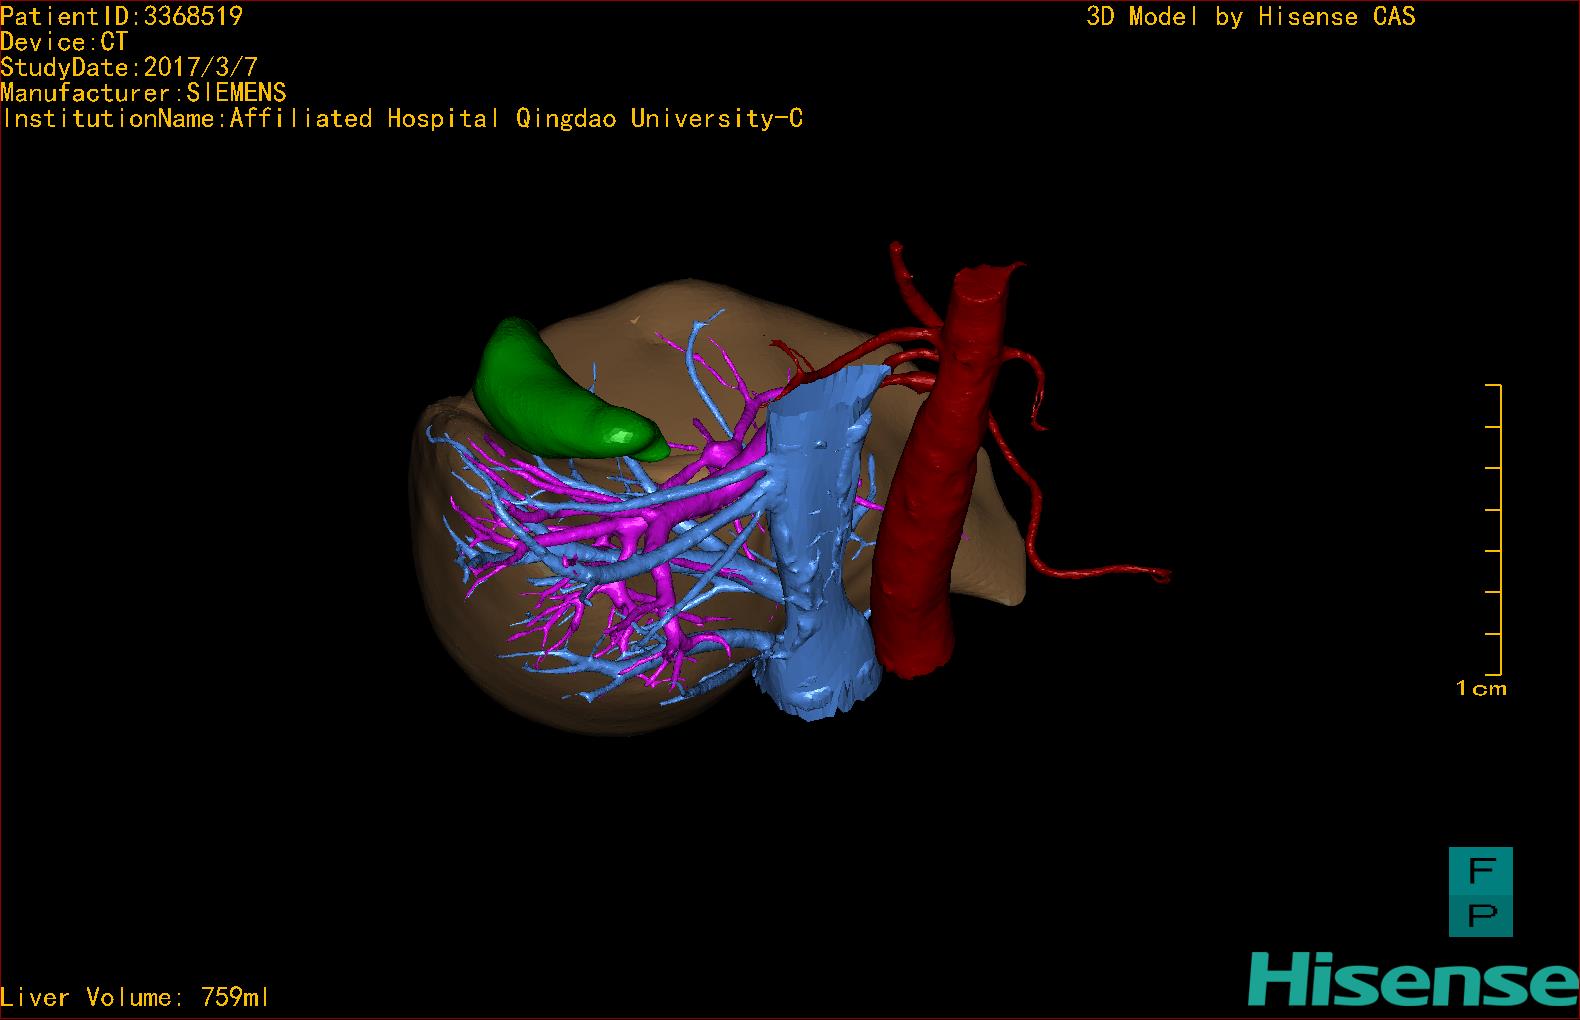
Task: Click the "3D Model by Hisense CAS" text
Action: click(x=1251, y=17)
